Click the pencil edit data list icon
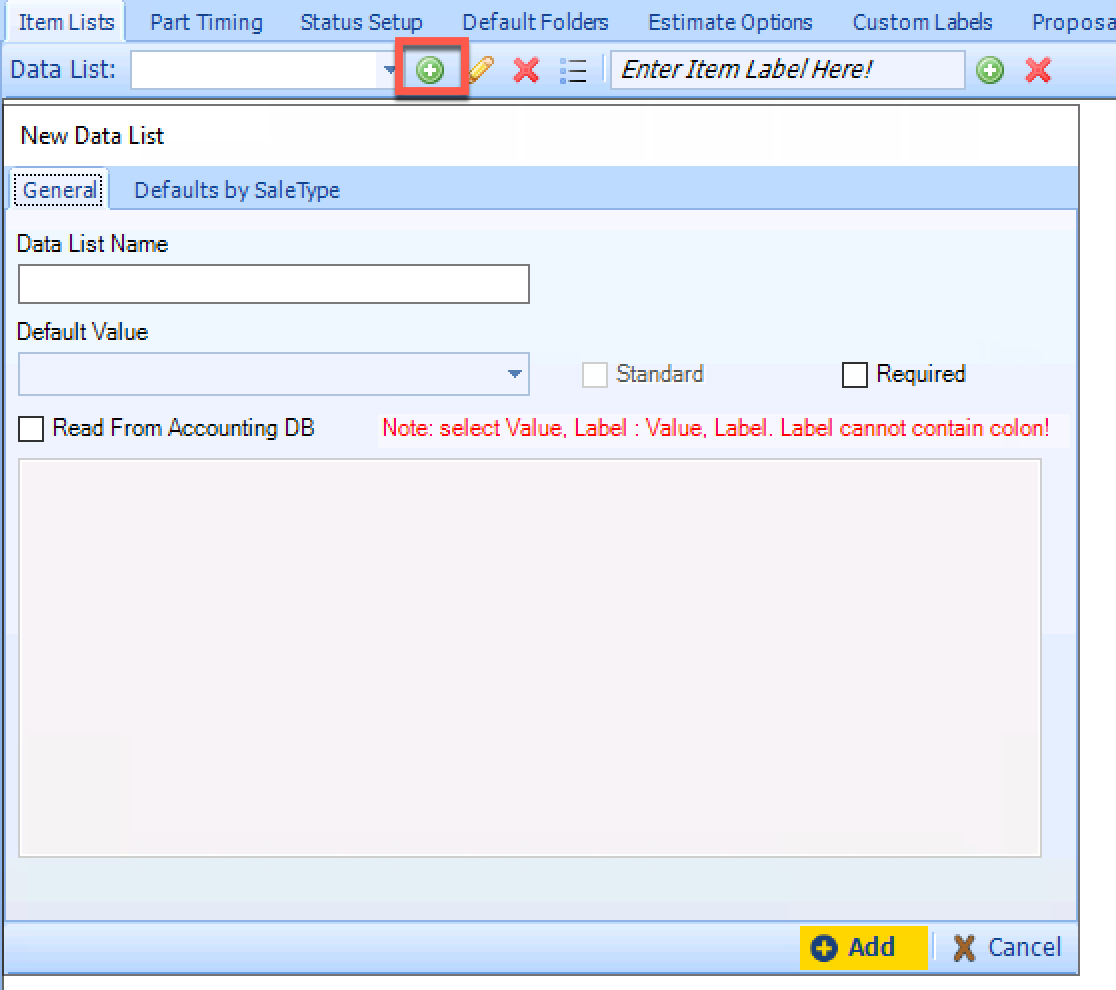 click(x=481, y=70)
